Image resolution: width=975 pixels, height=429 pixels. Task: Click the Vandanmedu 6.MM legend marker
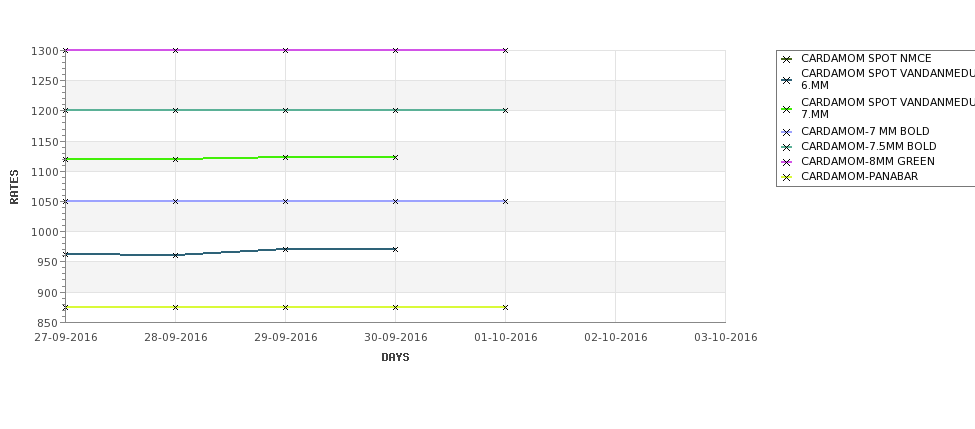point(786,80)
